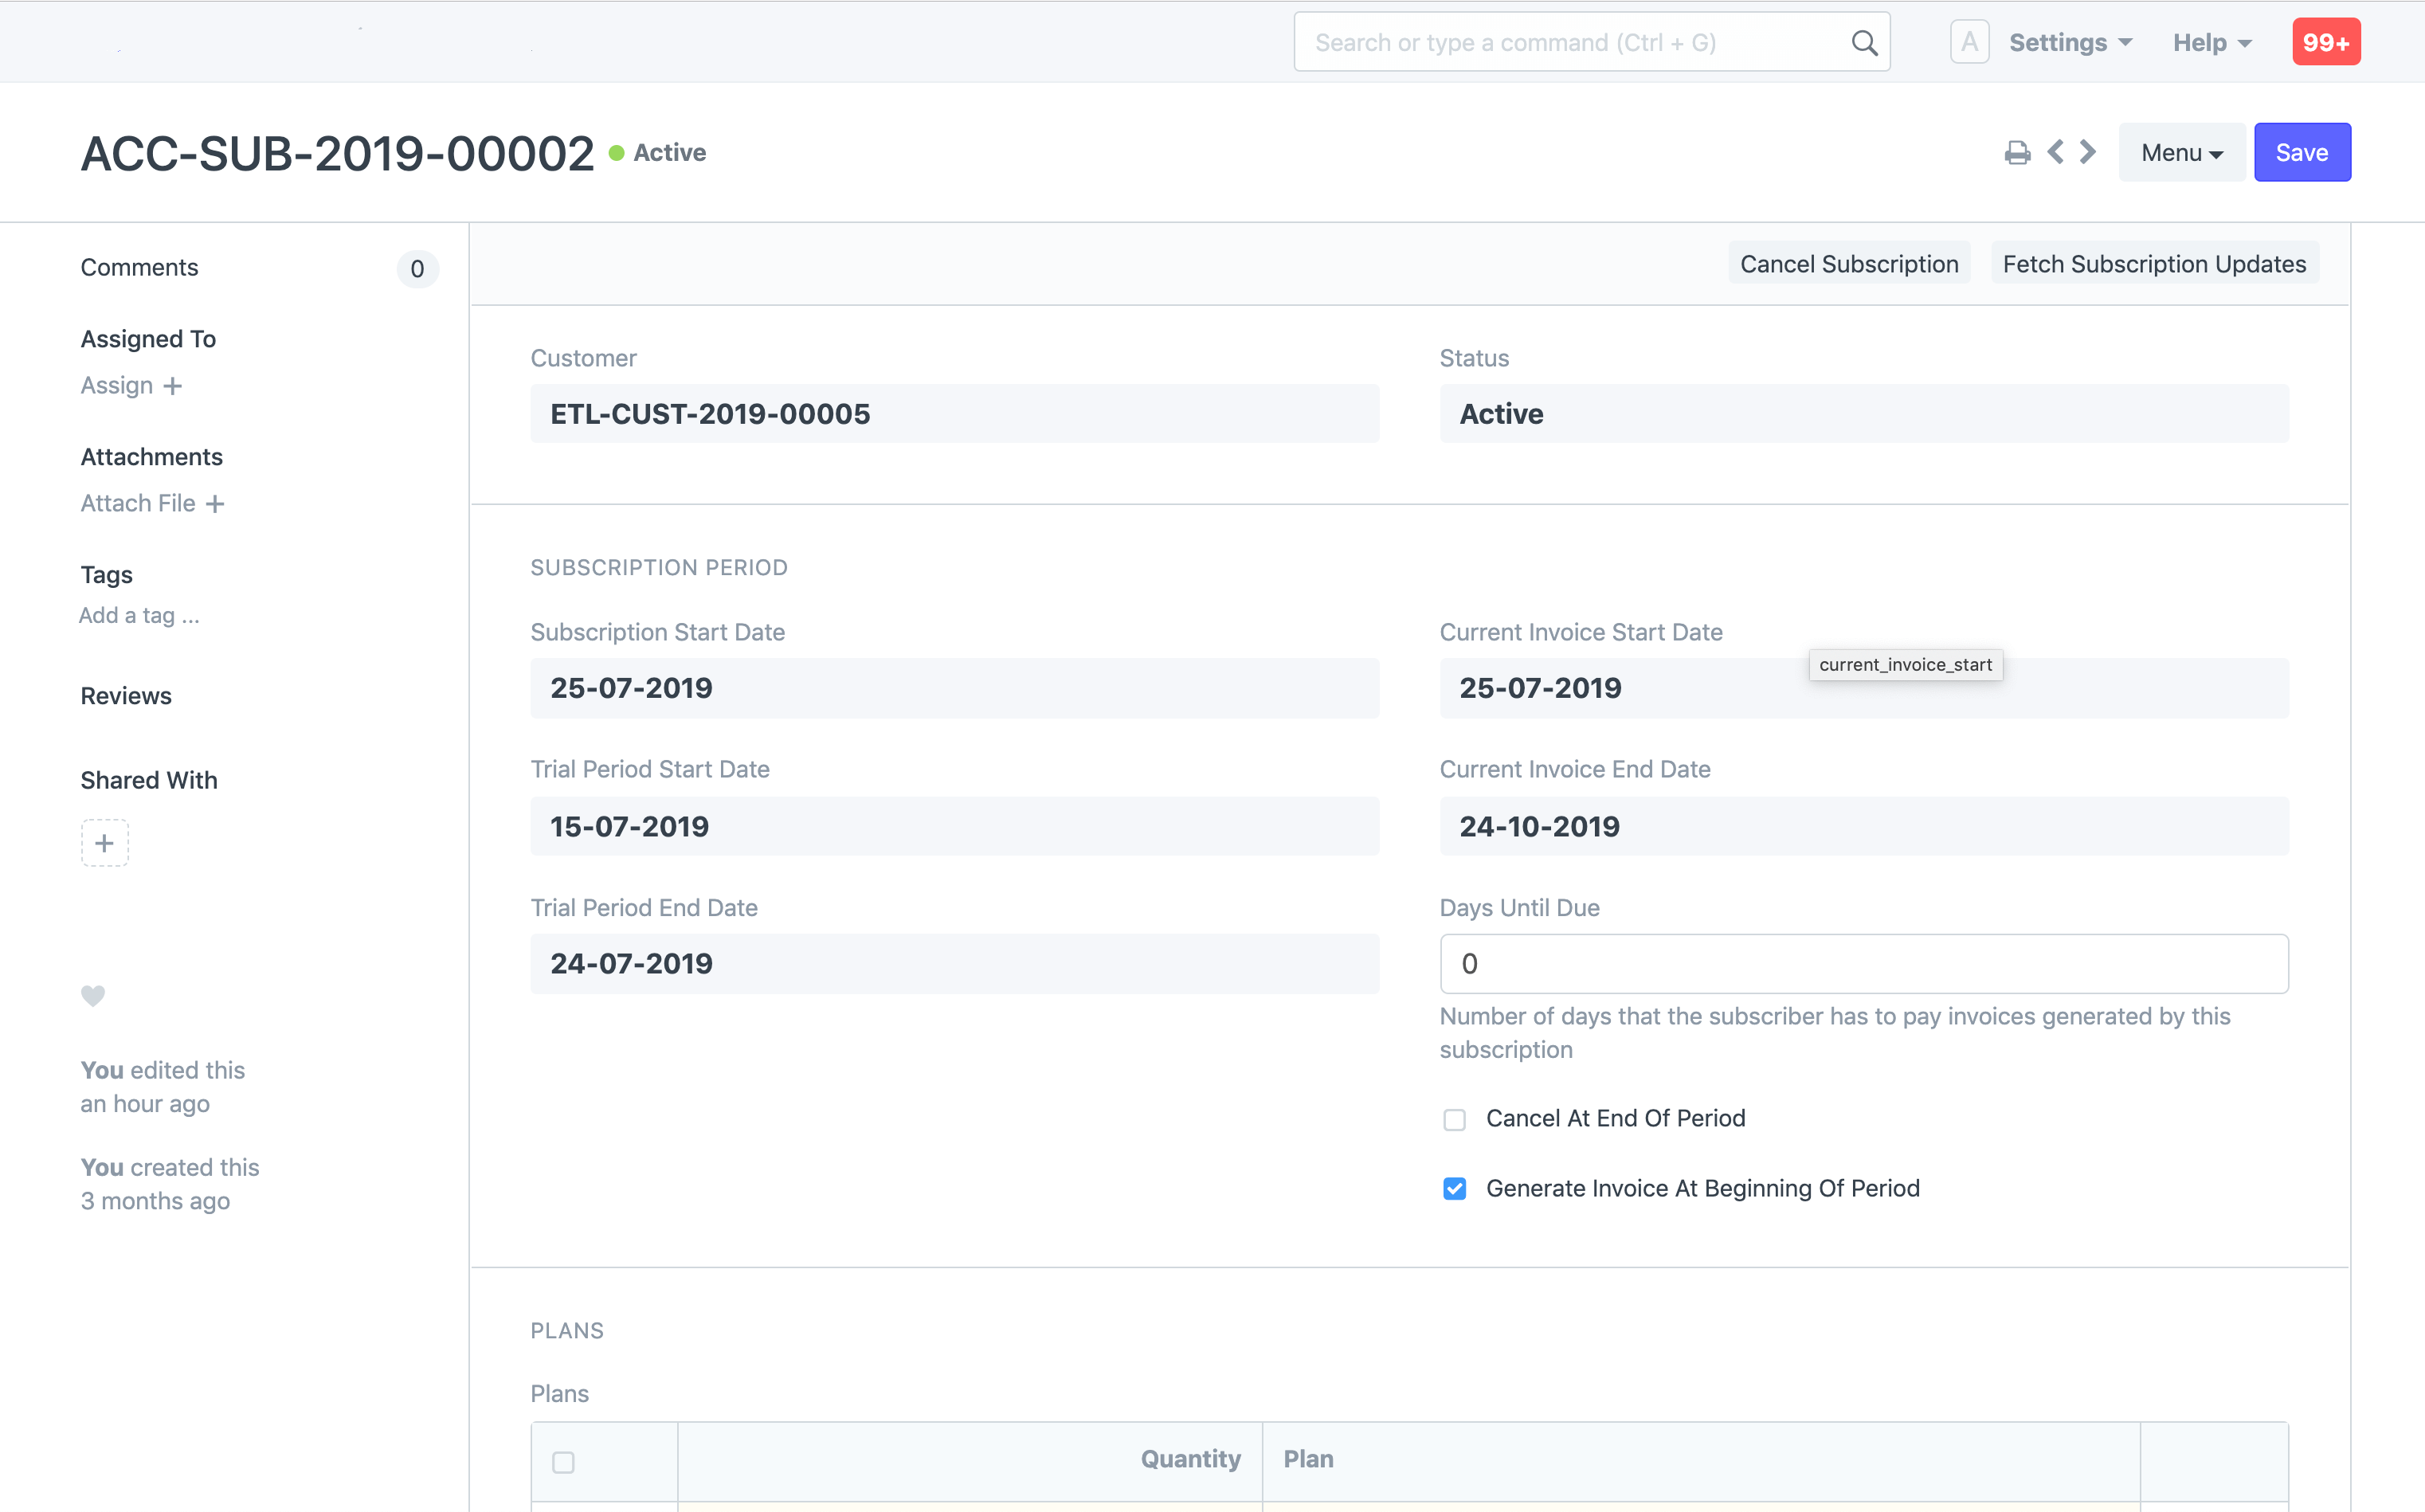Open the Menu dropdown
2425x1512 pixels.
click(2181, 153)
